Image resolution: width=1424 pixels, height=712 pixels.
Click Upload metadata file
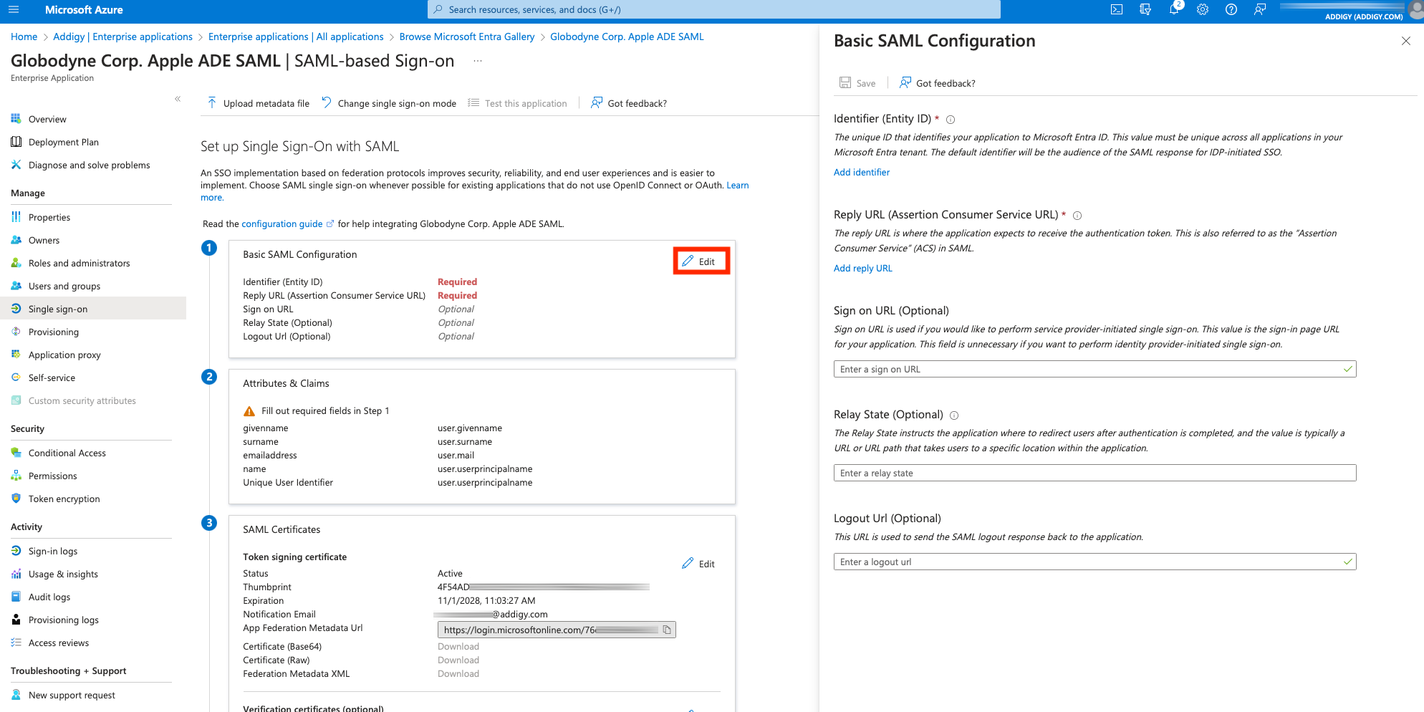click(x=258, y=103)
